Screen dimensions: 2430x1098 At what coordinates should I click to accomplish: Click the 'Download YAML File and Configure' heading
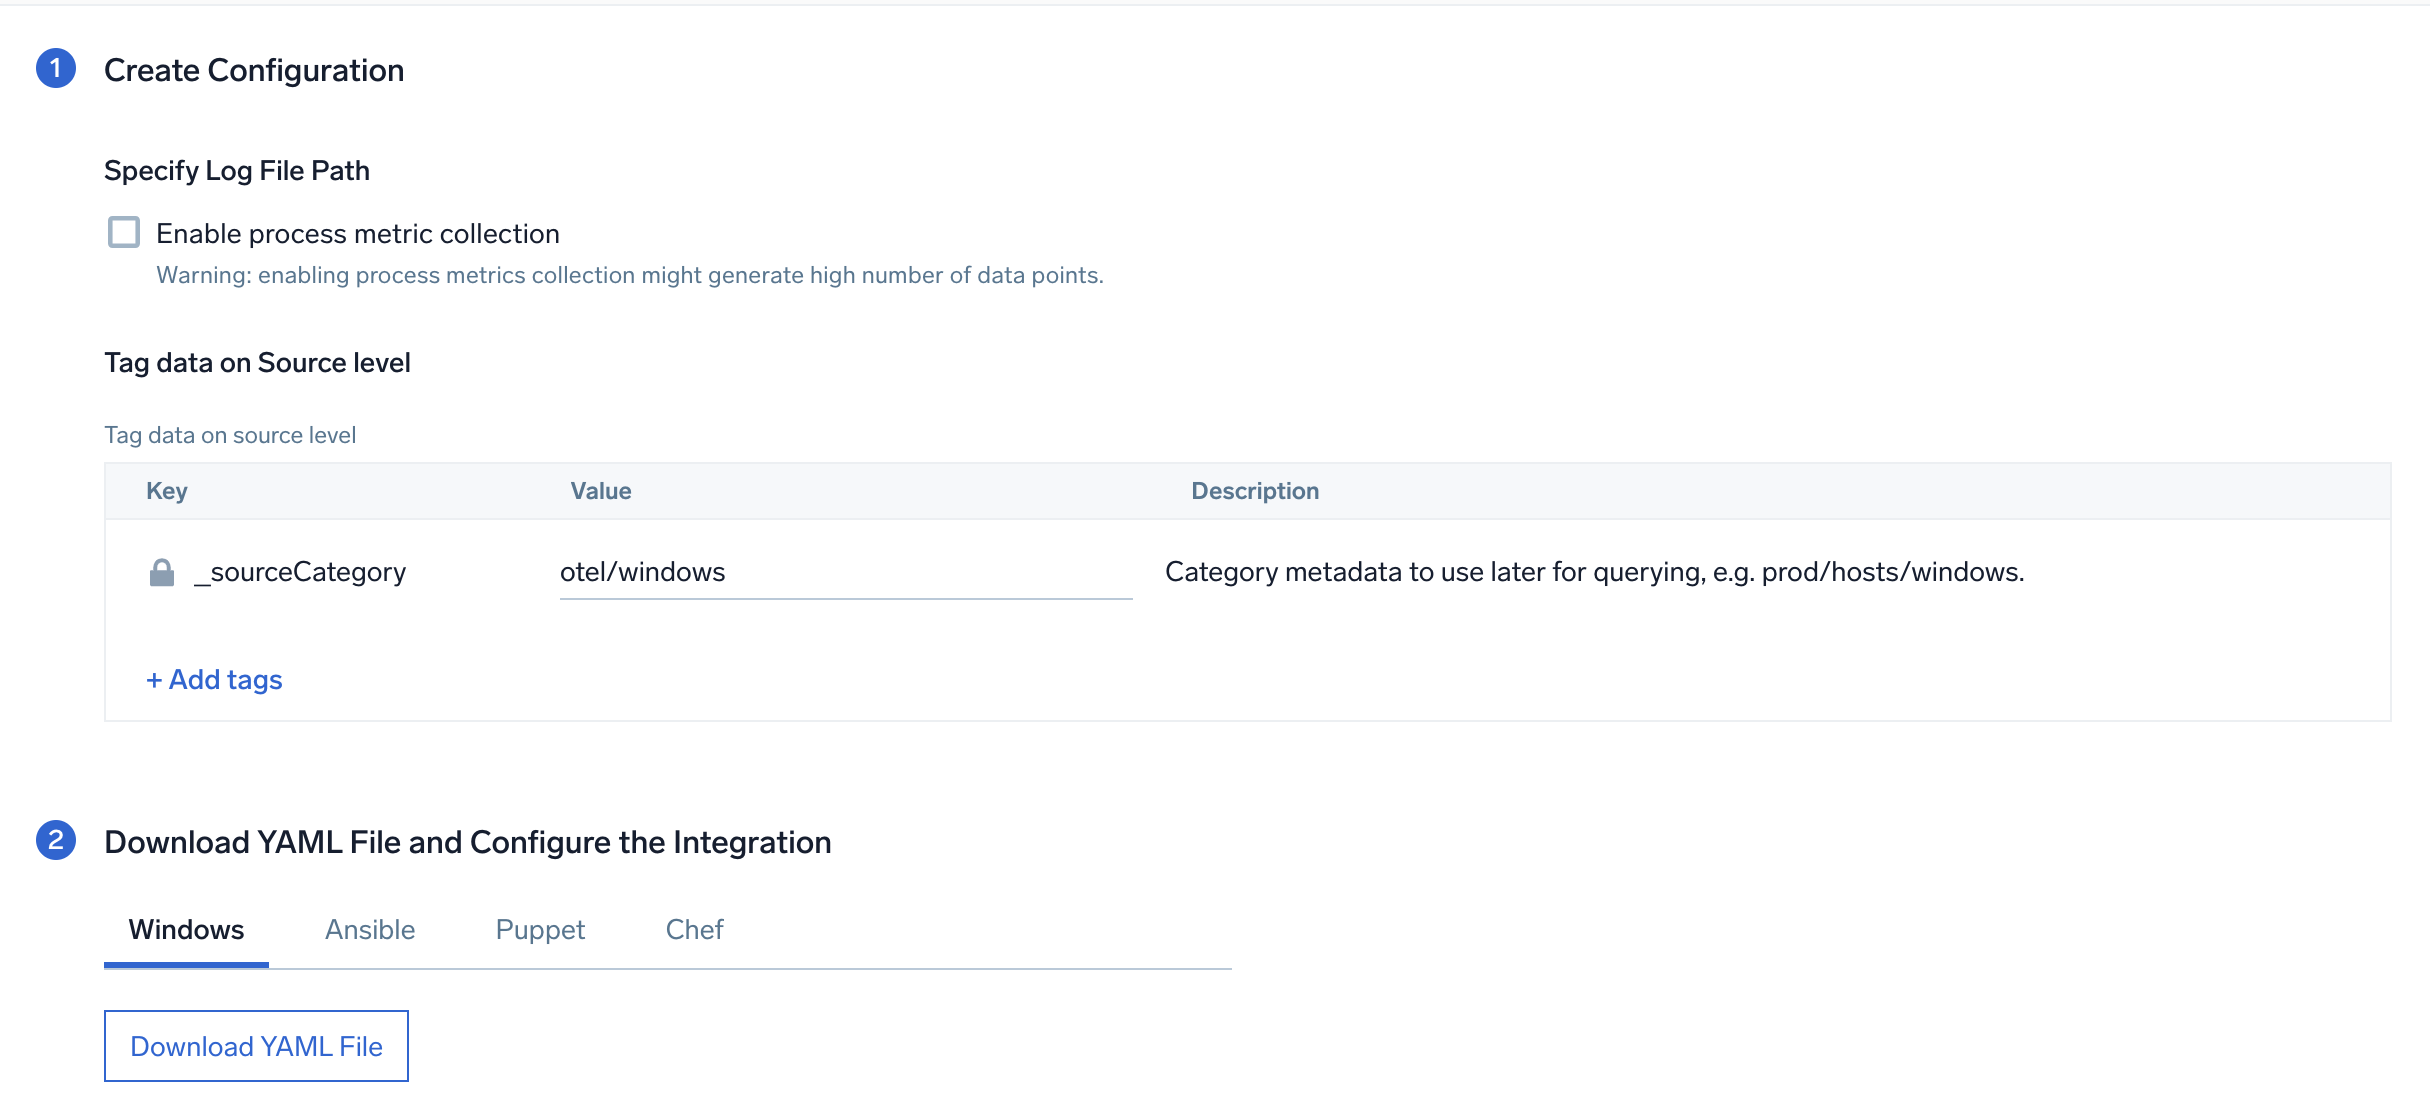[467, 842]
